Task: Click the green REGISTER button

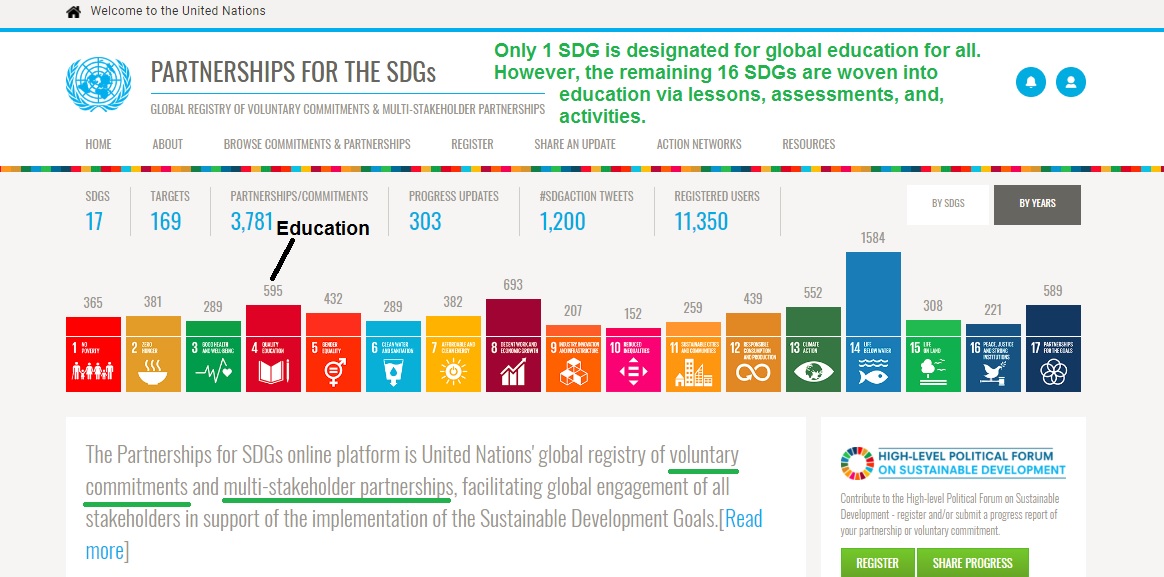Action: 877,562
